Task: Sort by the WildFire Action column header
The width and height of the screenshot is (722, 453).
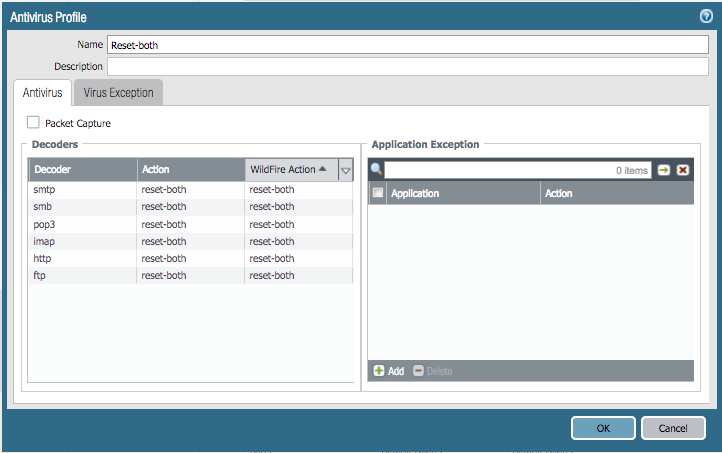Action: coord(290,170)
